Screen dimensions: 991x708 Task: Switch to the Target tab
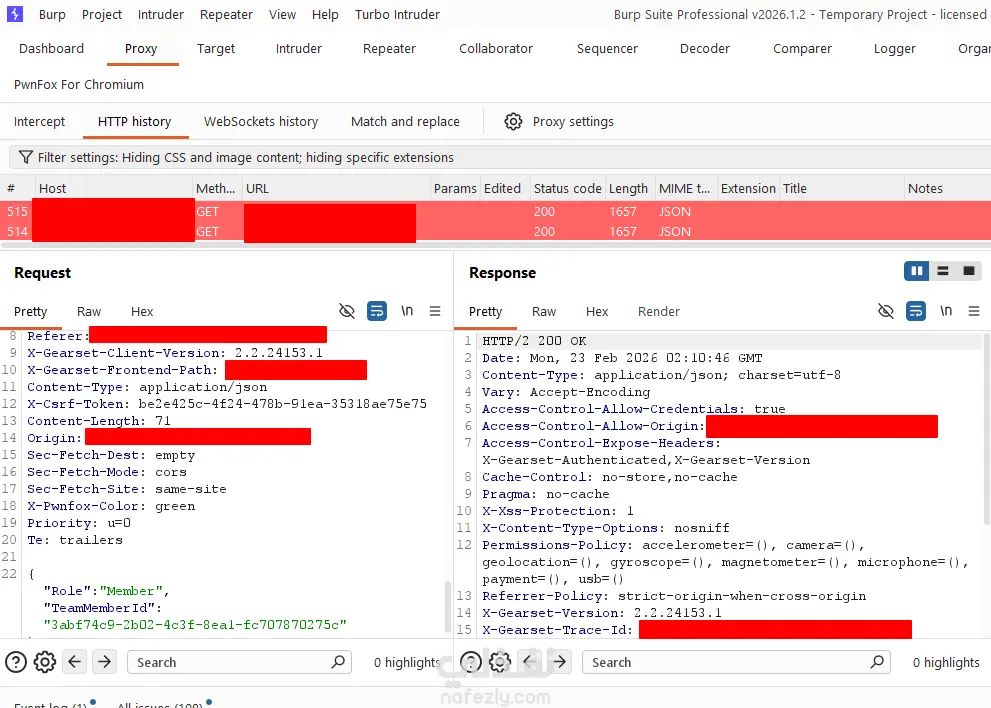point(216,49)
